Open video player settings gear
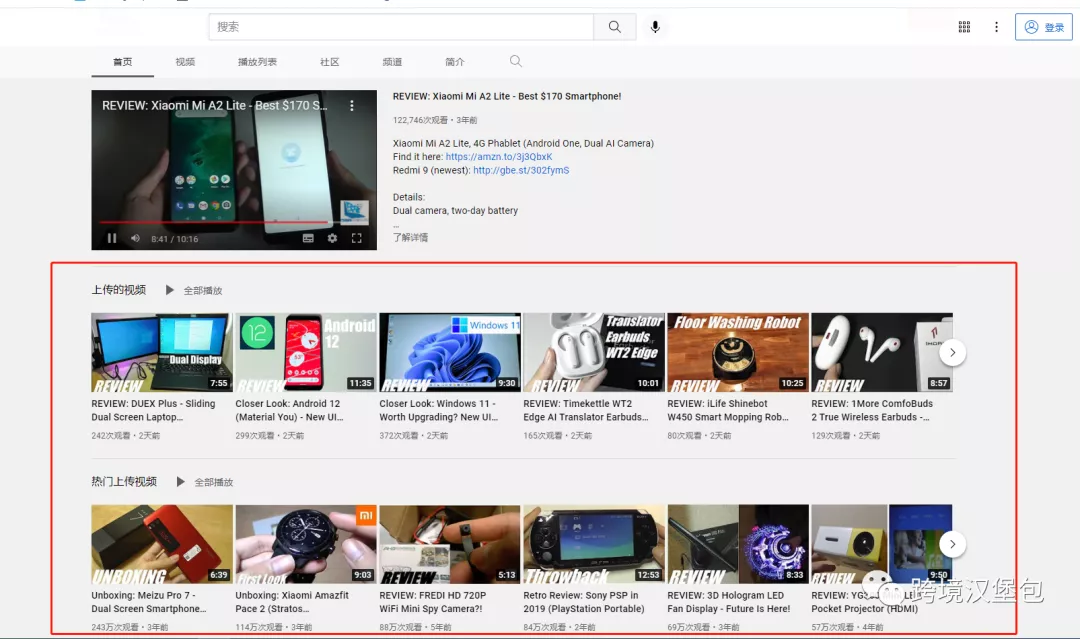The width and height of the screenshot is (1080, 639). (332, 238)
